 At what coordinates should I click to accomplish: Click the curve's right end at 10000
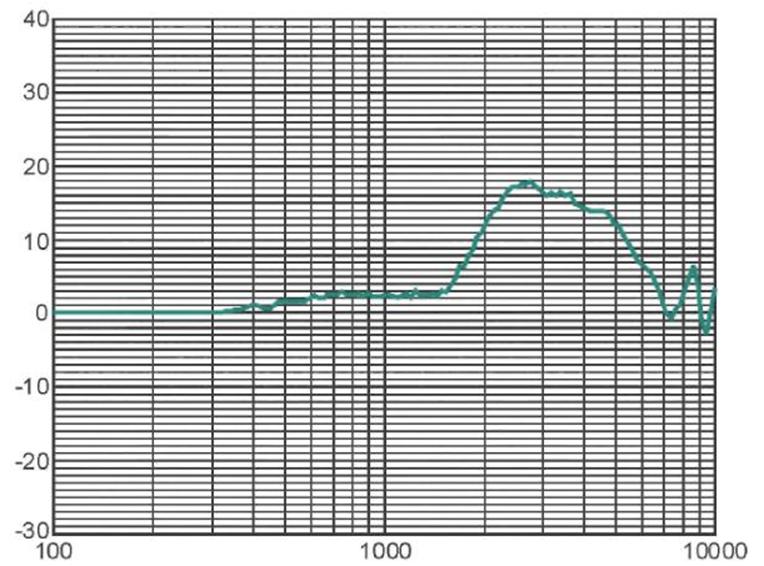point(715,291)
